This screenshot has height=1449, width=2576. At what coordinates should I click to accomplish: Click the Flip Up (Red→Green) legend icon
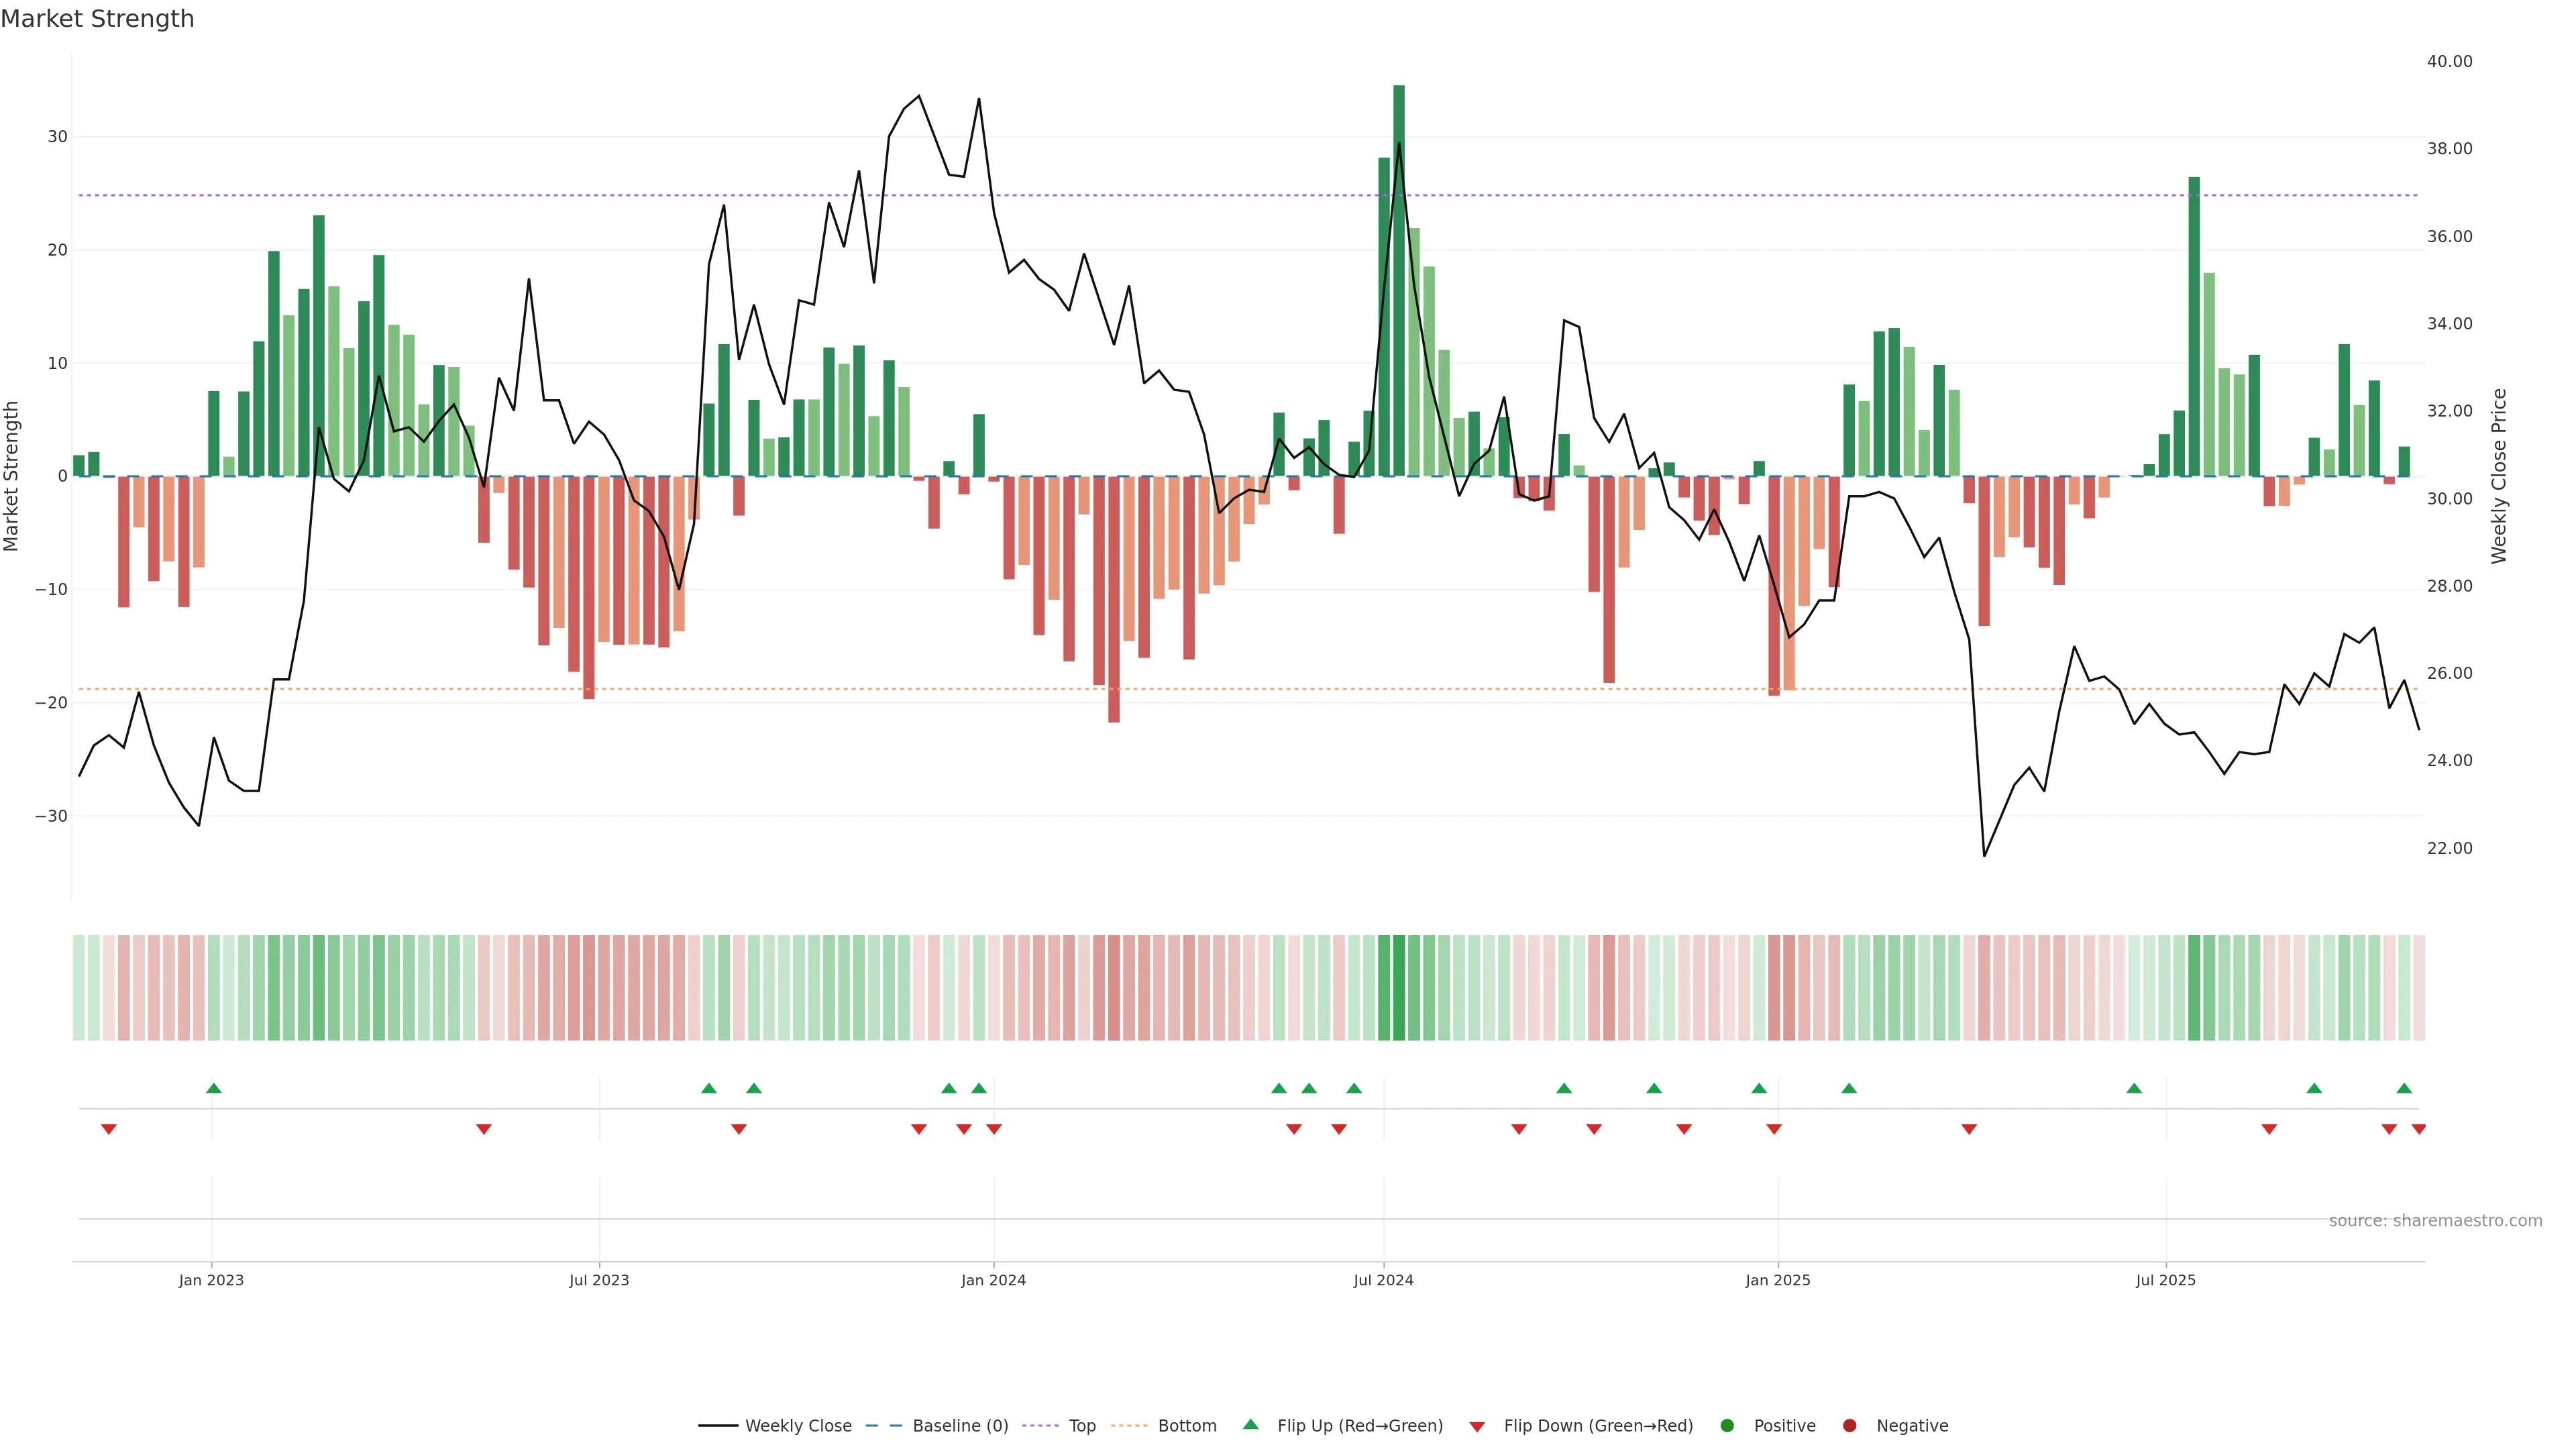1250,1424
